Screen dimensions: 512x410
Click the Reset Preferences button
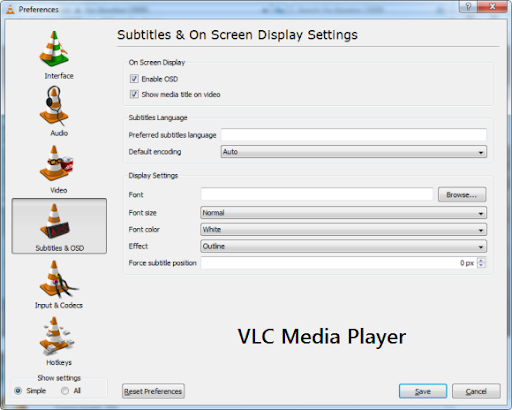click(153, 391)
